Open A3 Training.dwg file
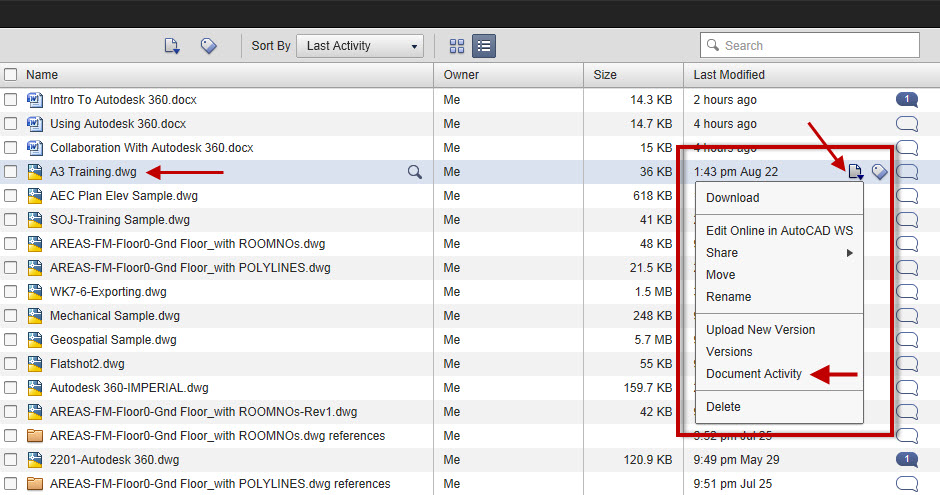Image resolution: width=940 pixels, height=495 pixels. pyautogui.click(x=93, y=172)
